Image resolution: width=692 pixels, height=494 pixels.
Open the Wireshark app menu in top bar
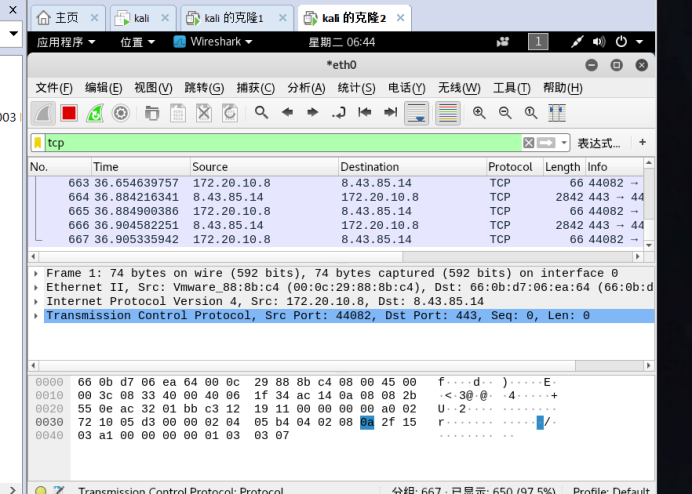[213, 42]
